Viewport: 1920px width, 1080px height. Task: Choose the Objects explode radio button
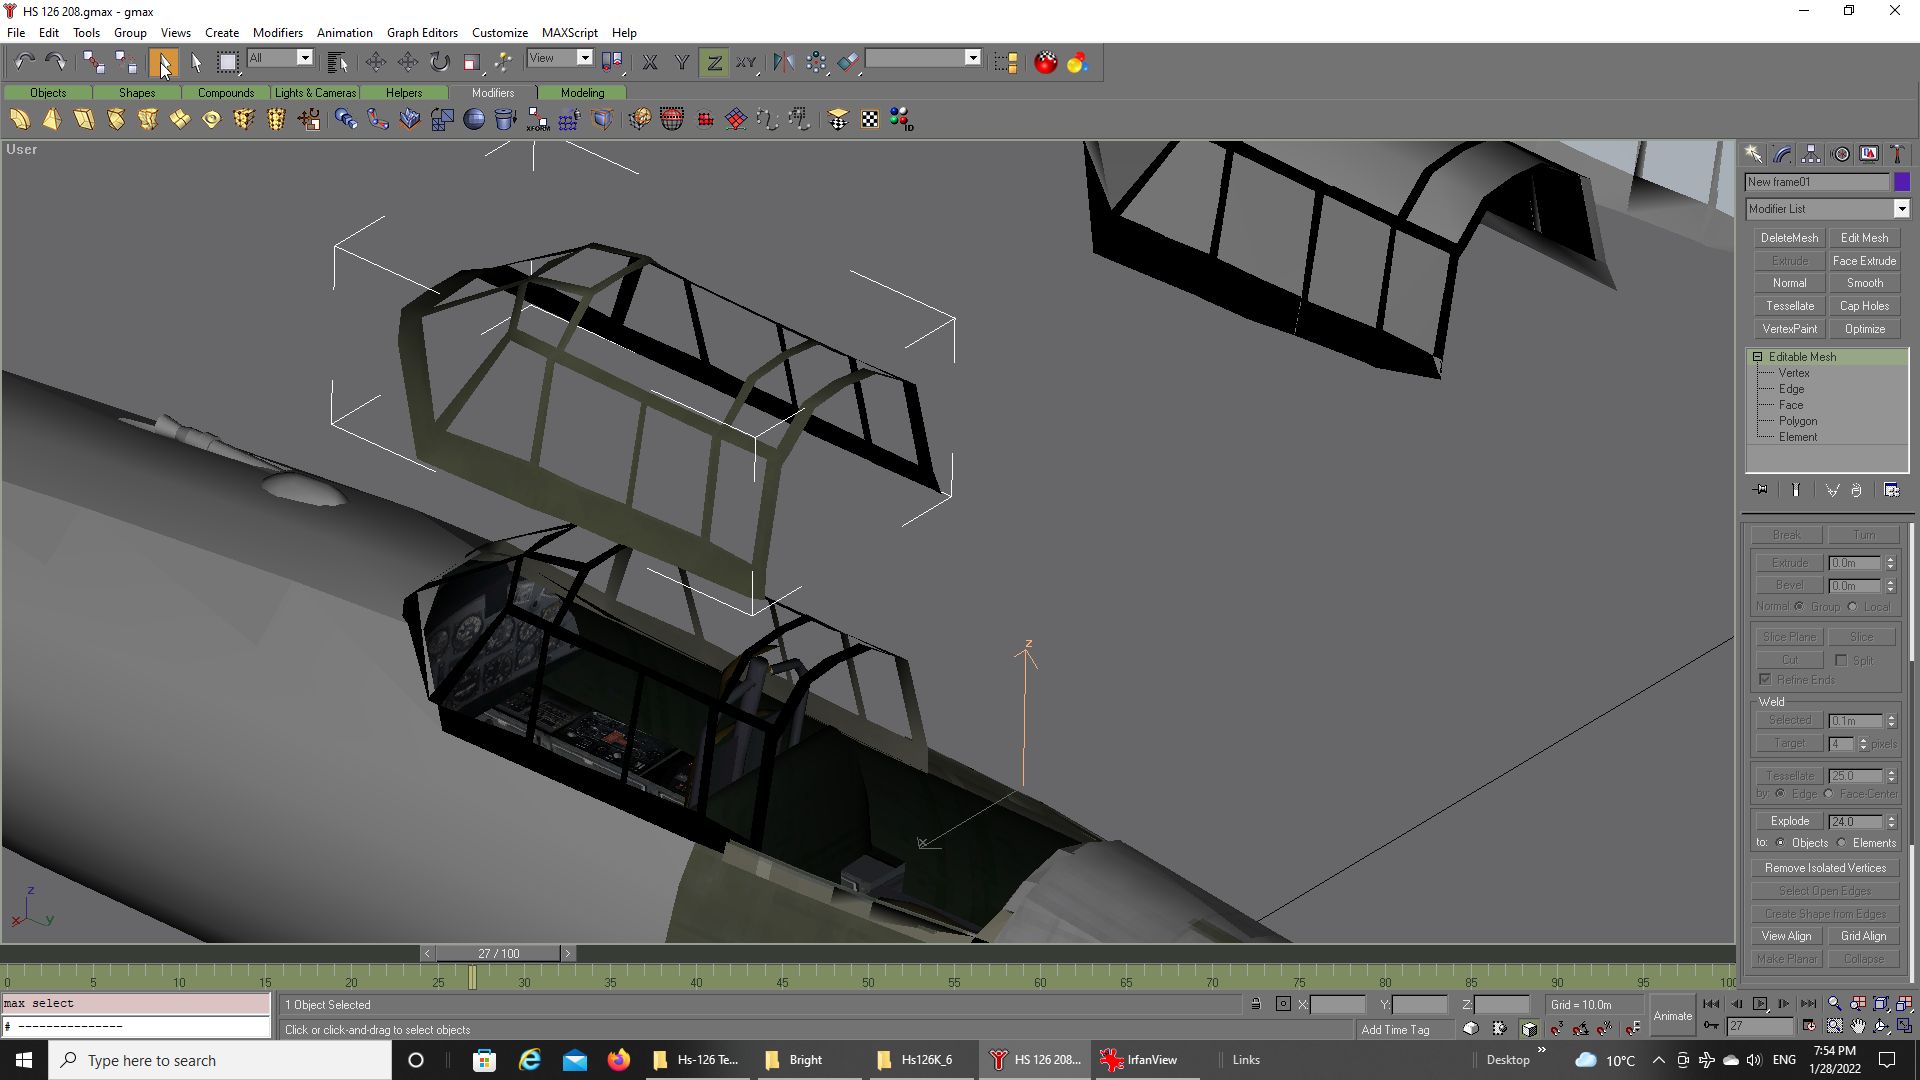click(1781, 843)
